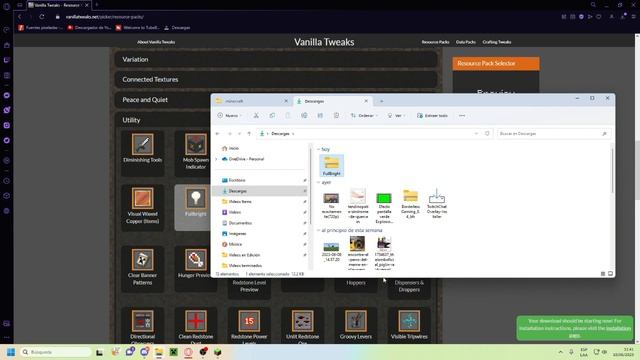Switch to the minecraft tab in Explorer

tap(251, 101)
